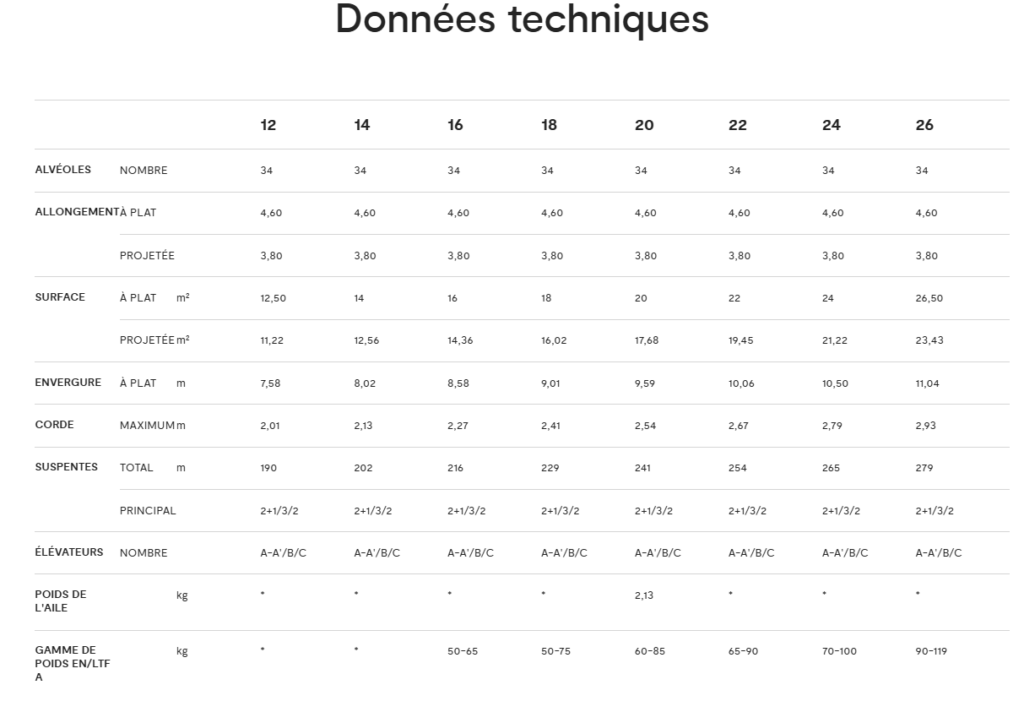Click total line length 241

643,467
